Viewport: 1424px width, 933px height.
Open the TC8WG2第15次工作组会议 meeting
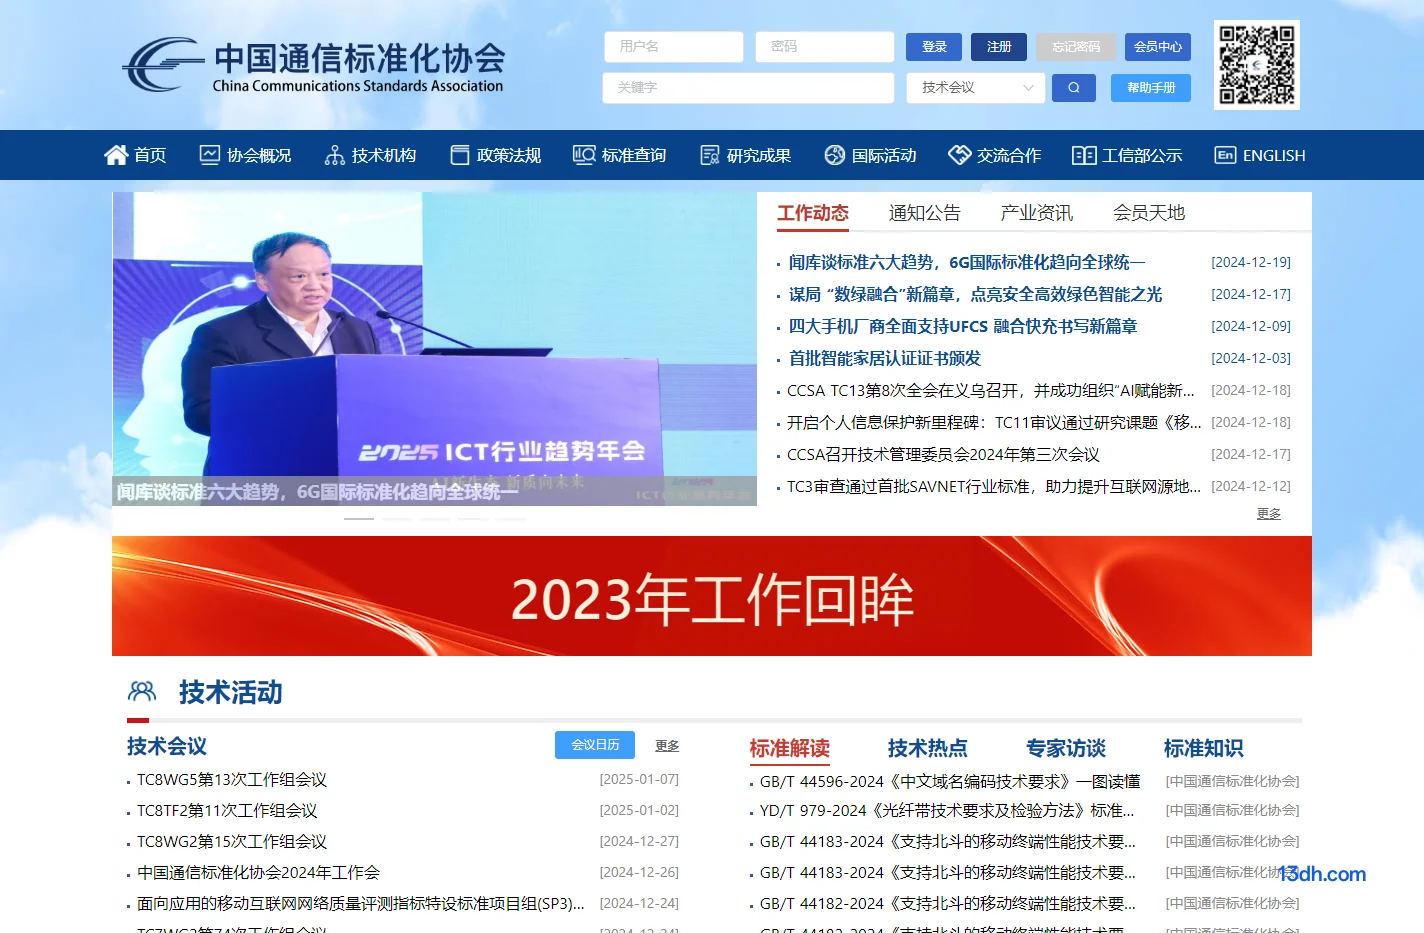click(x=232, y=841)
